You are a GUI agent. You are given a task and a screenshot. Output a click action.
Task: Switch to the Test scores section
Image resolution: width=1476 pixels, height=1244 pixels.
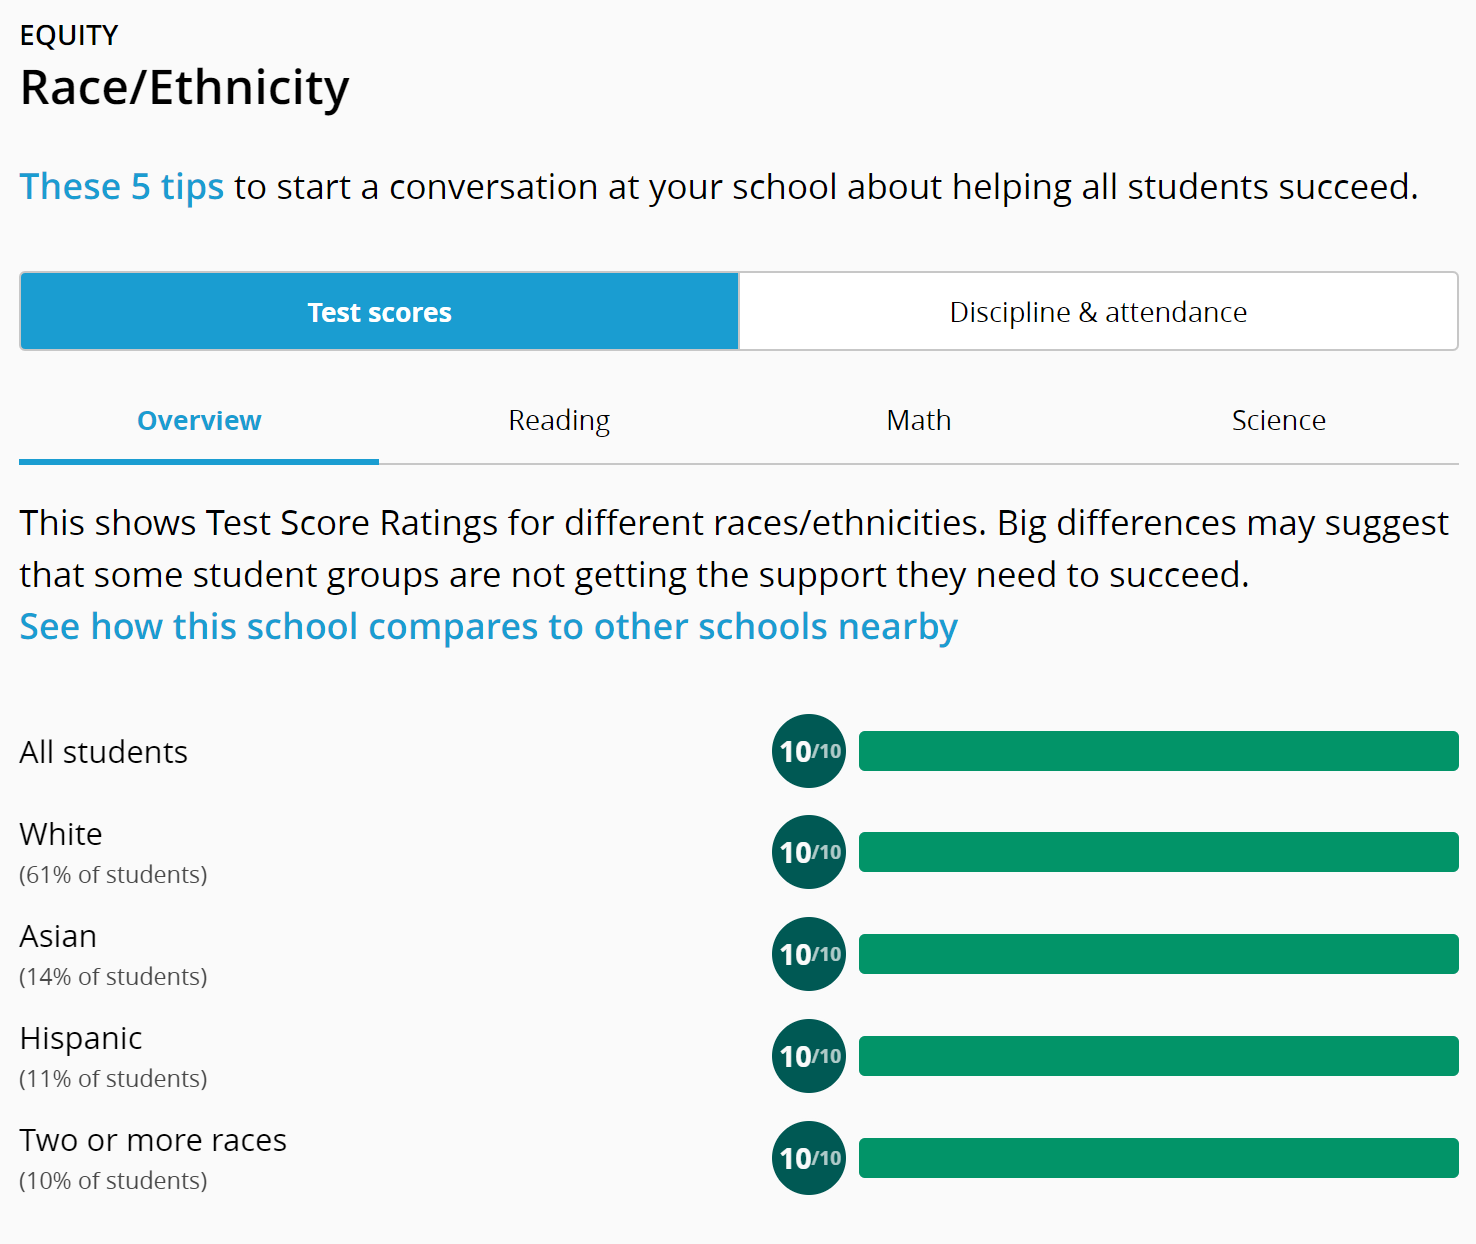[x=379, y=312]
